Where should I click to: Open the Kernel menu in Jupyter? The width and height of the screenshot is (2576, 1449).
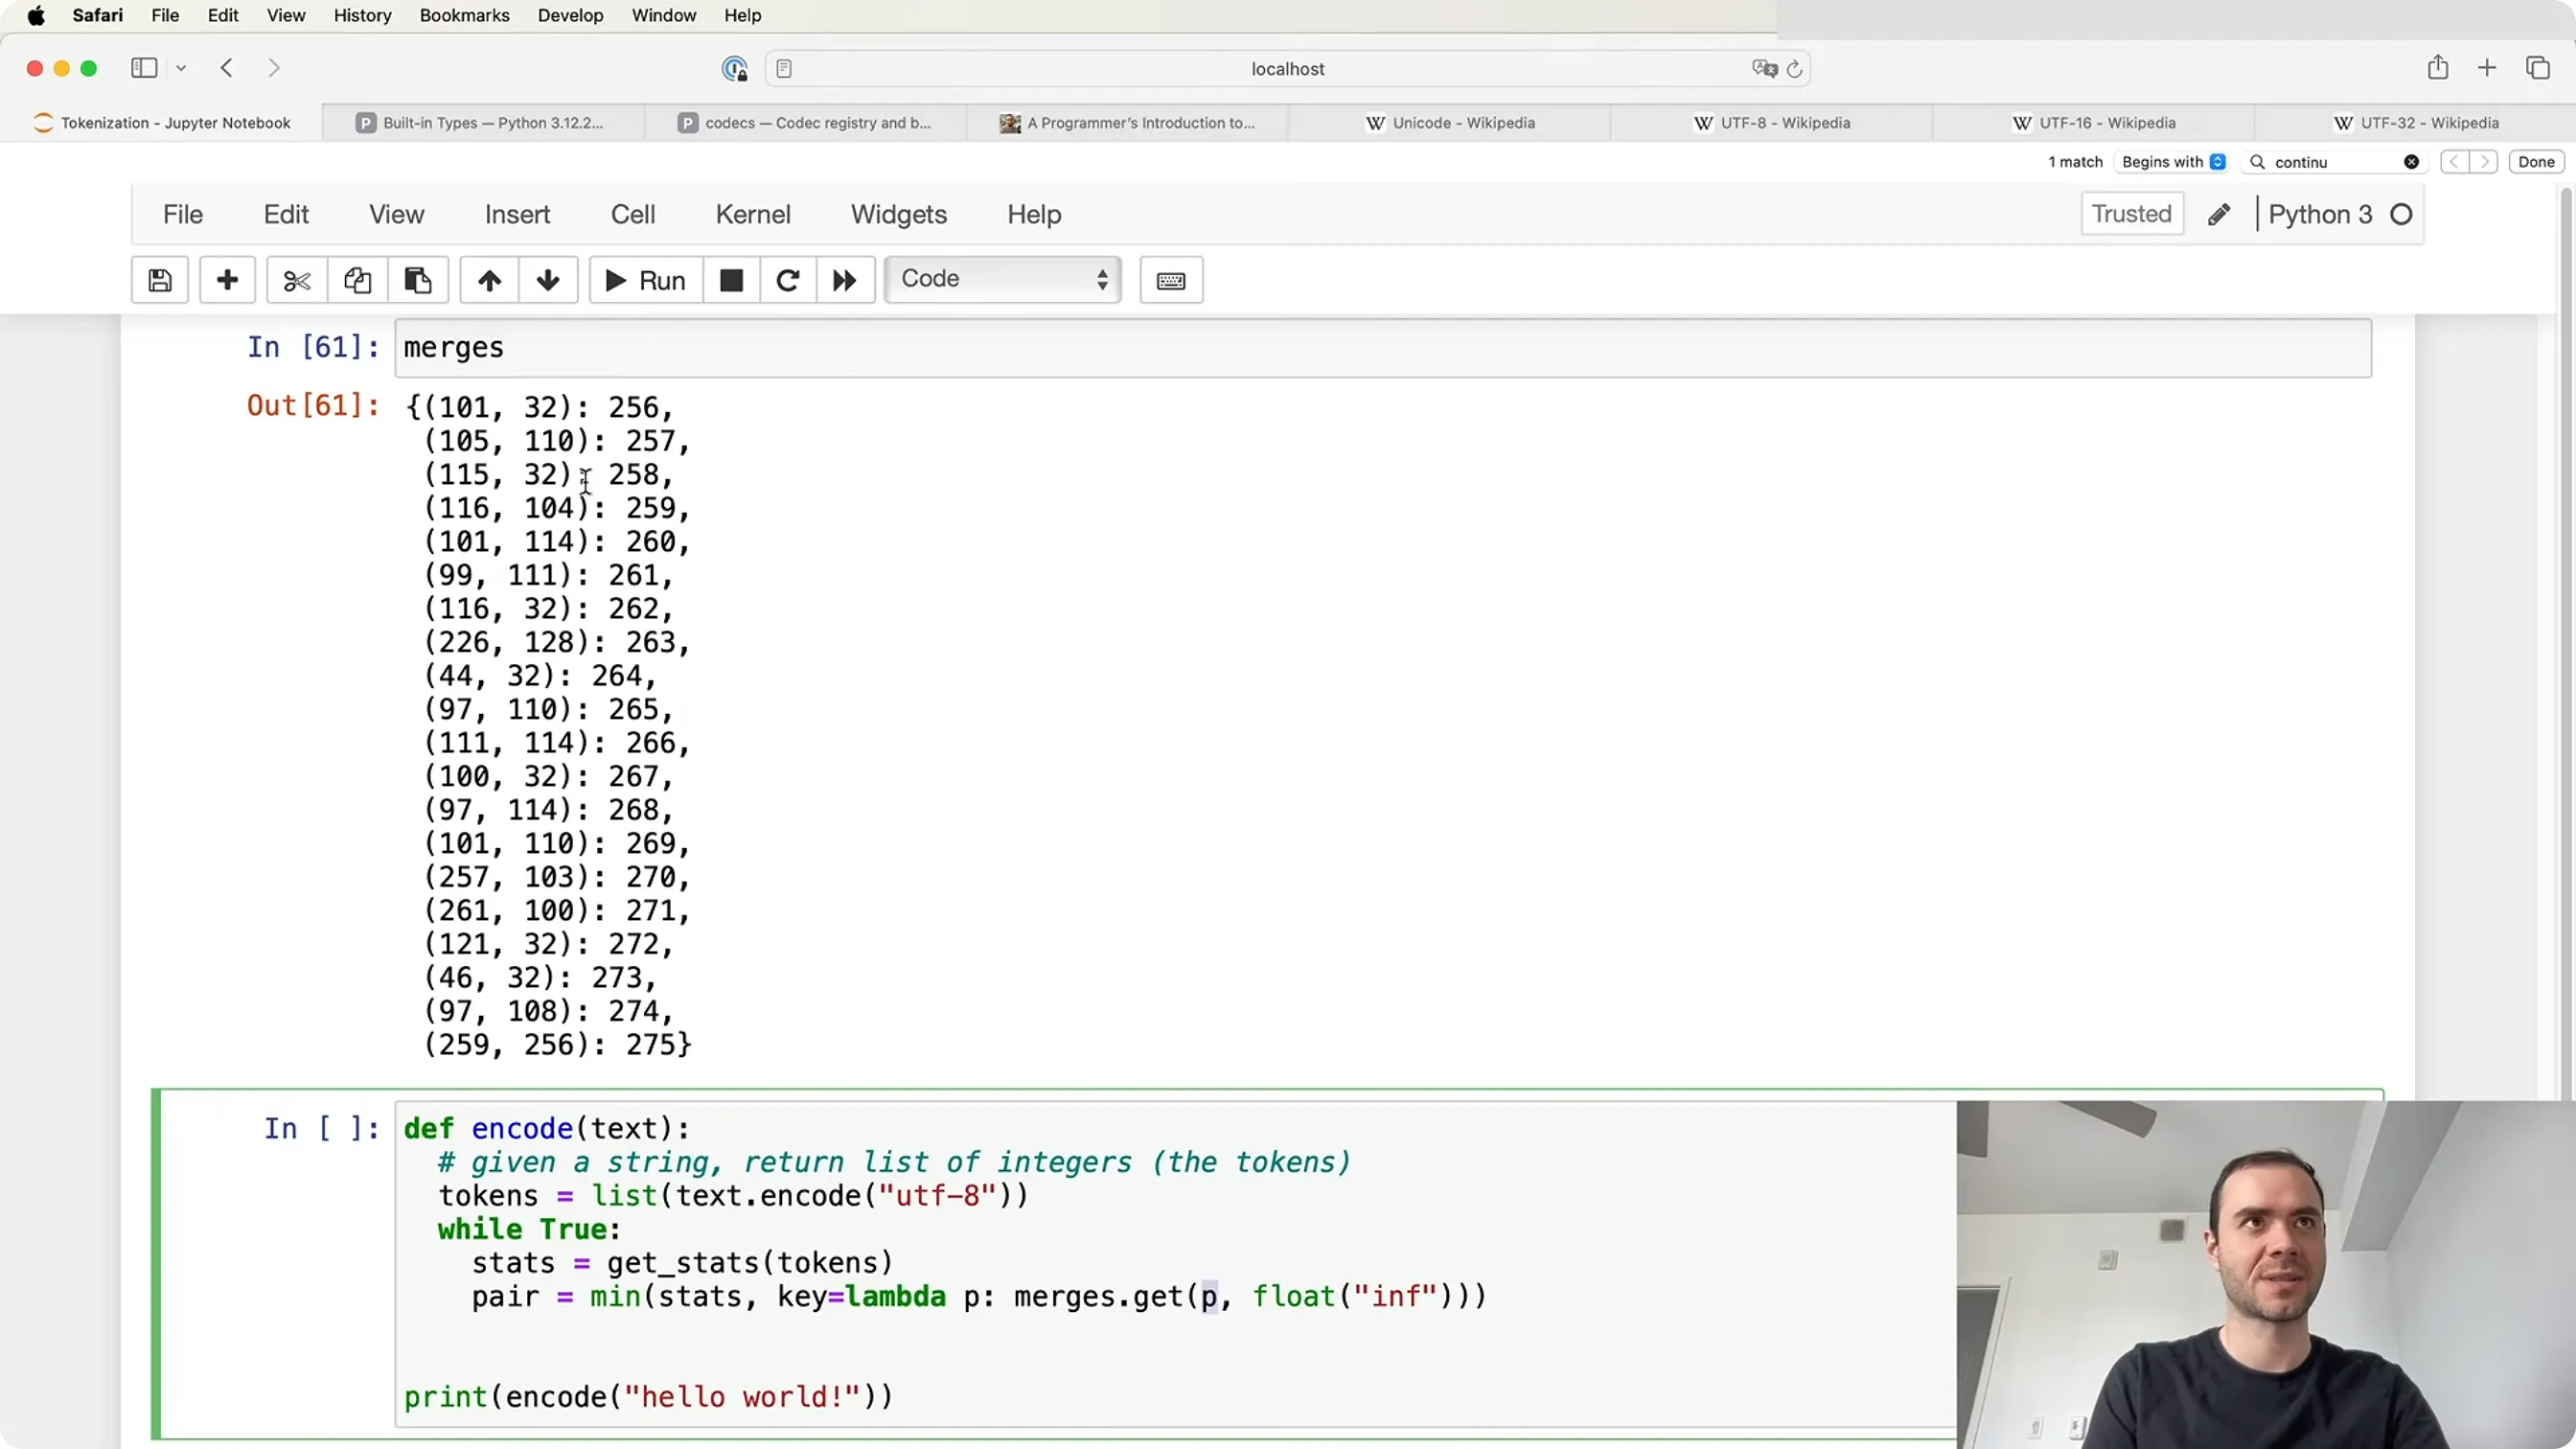pyautogui.click(x=753, y=214)
